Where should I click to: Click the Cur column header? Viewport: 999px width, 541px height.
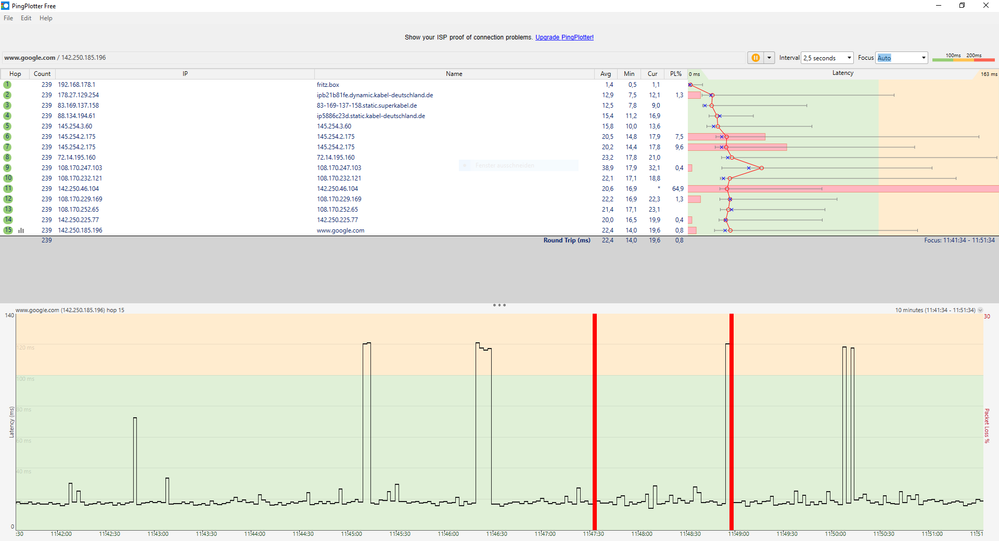click(x=652, y=74)
